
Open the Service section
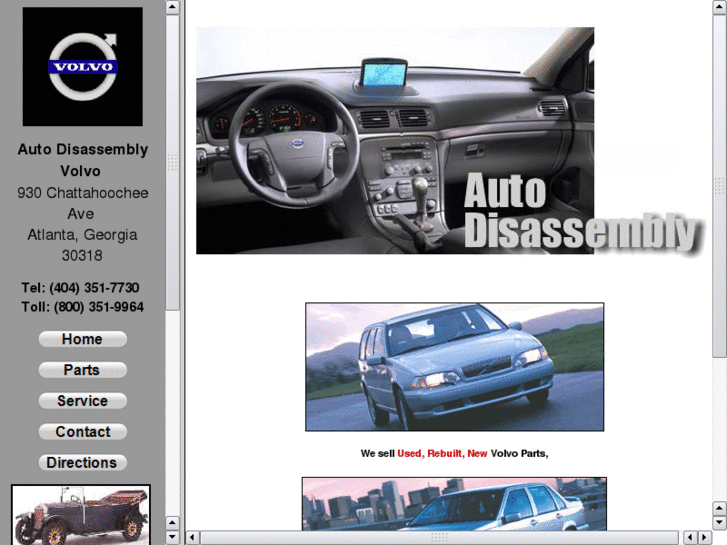click(x=83, y=401)
